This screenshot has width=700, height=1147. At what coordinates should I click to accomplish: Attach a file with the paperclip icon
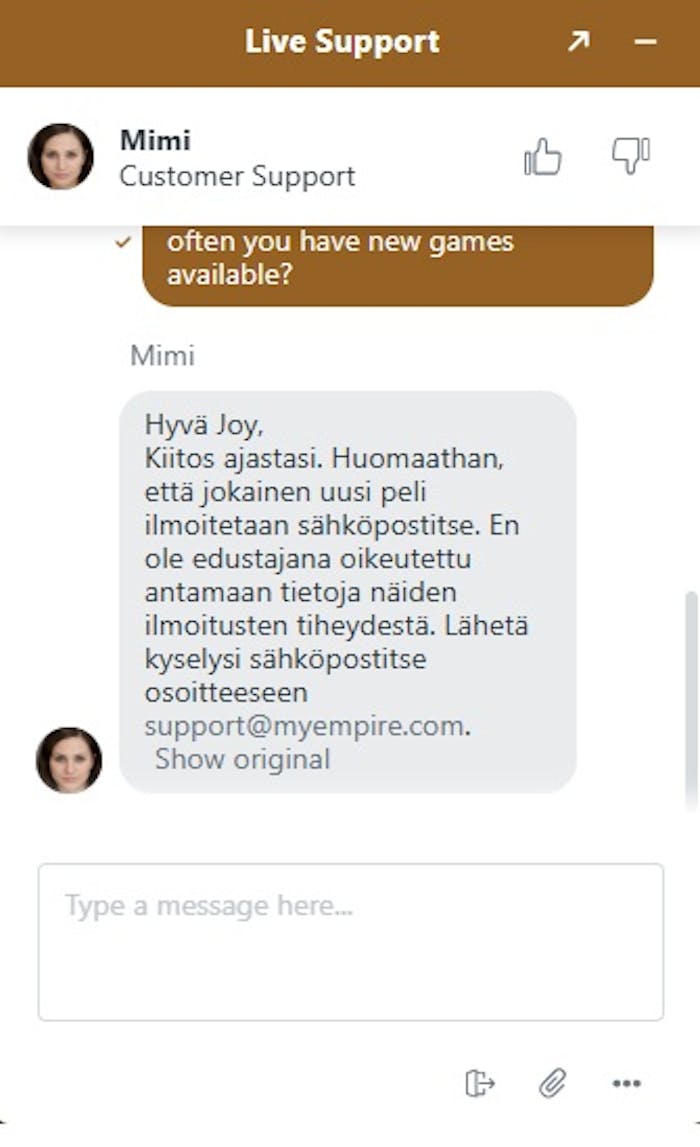(x=553, y=1083)
